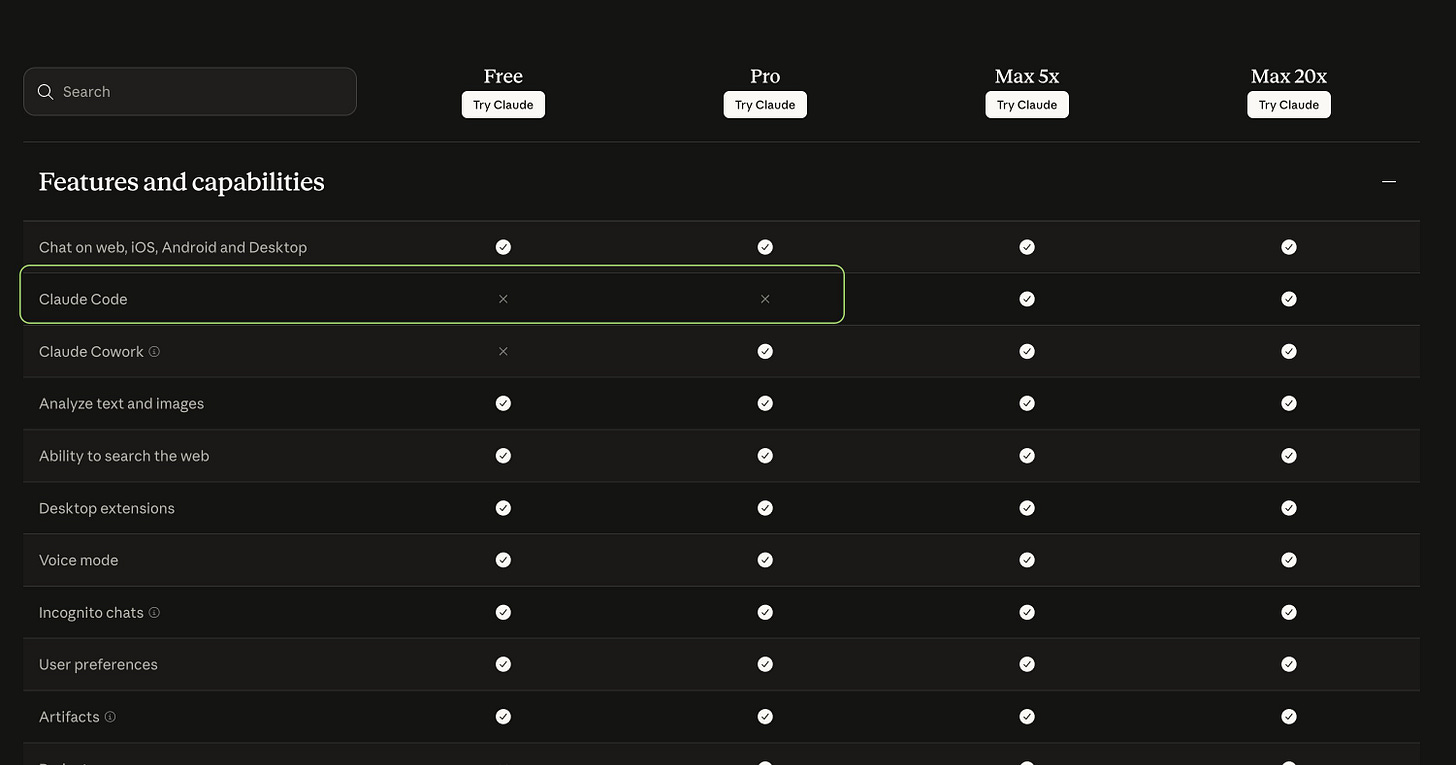Select the Max 5x plan column header
This screenshot has height=765, width=1456.
[1027, 76]
